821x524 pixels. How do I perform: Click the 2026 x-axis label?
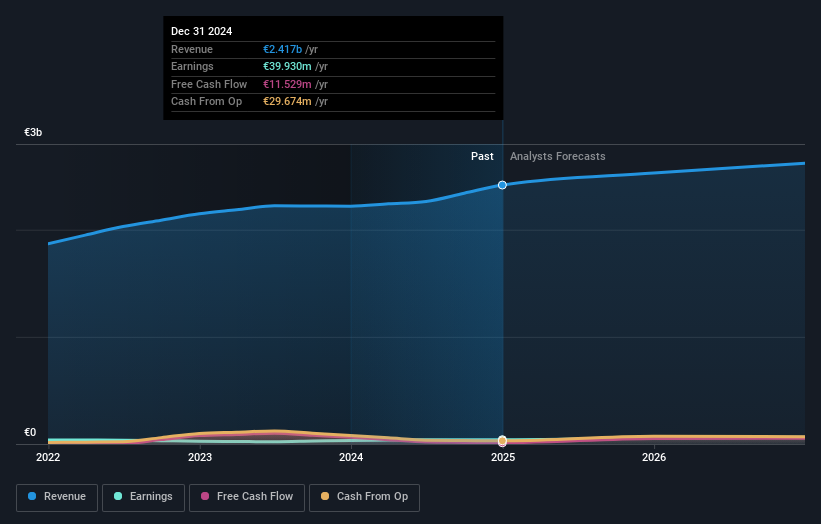[x=654, y=457]
